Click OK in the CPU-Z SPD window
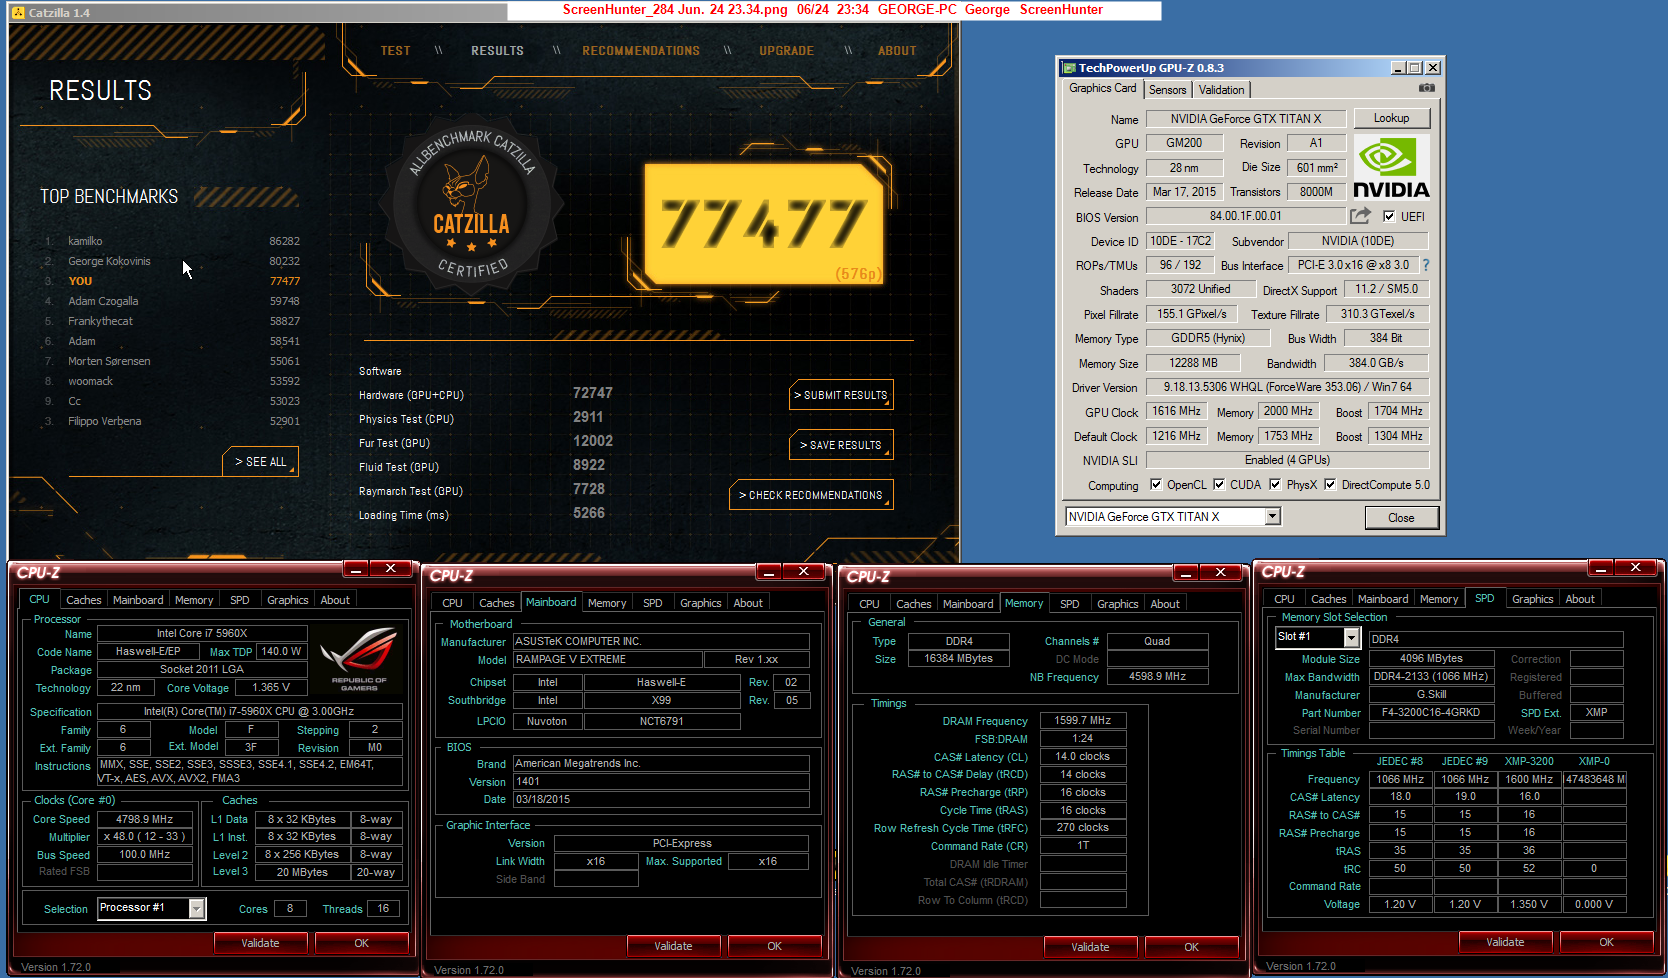This screenshot has width=1668, height=978. coord(1606,942)
